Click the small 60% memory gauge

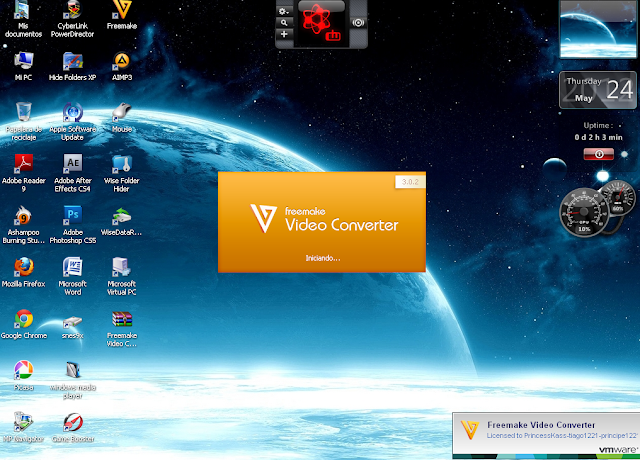tap(617, 197)
